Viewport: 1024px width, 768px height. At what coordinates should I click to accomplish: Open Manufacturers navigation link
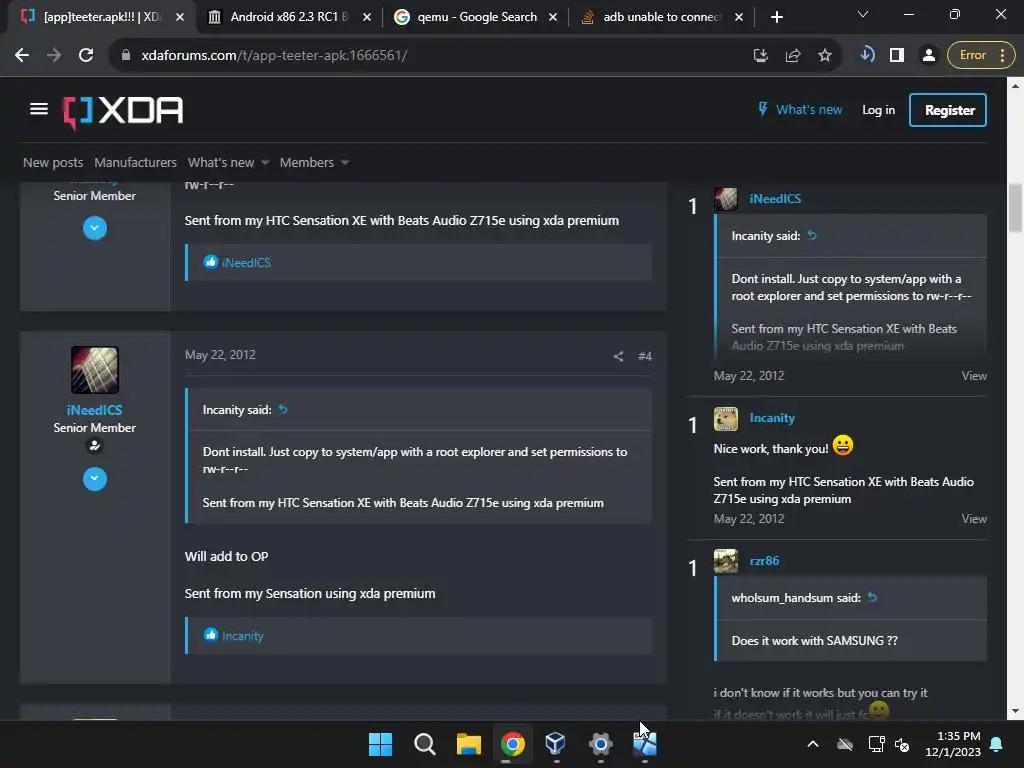pos(135,163)
